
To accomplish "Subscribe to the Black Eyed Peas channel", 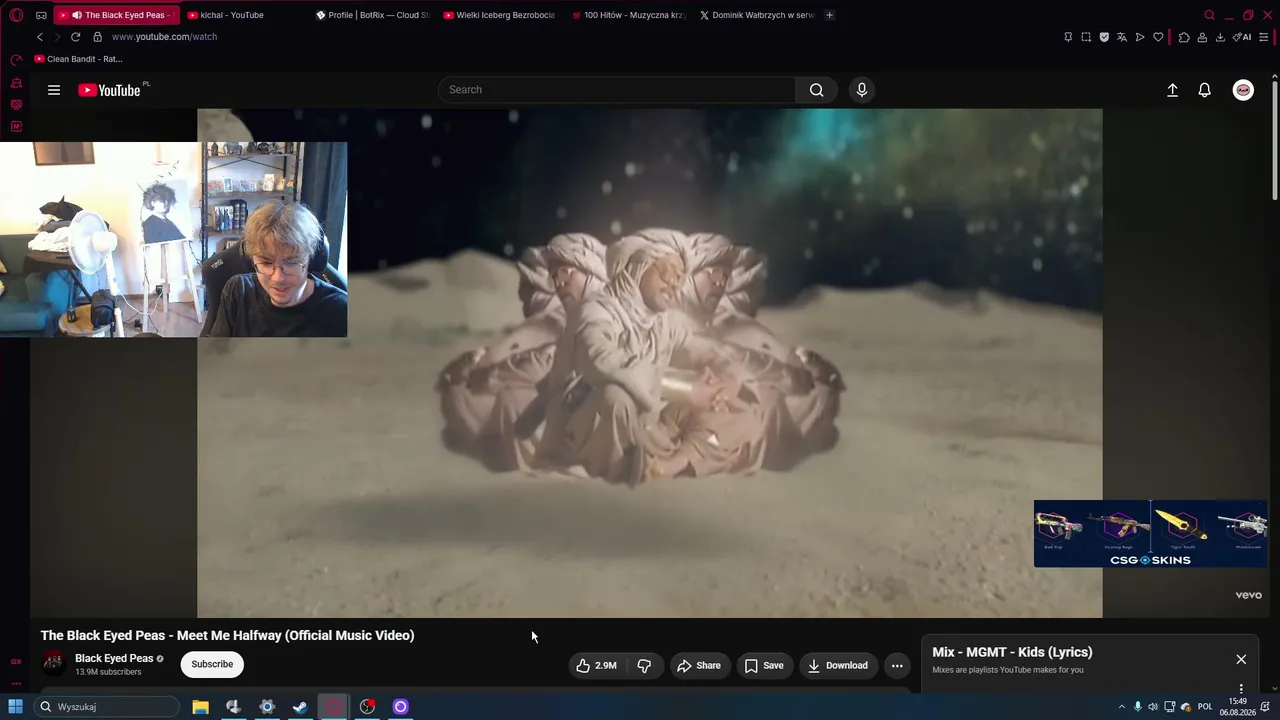I will pyautogui.click(x=212, y=664).
